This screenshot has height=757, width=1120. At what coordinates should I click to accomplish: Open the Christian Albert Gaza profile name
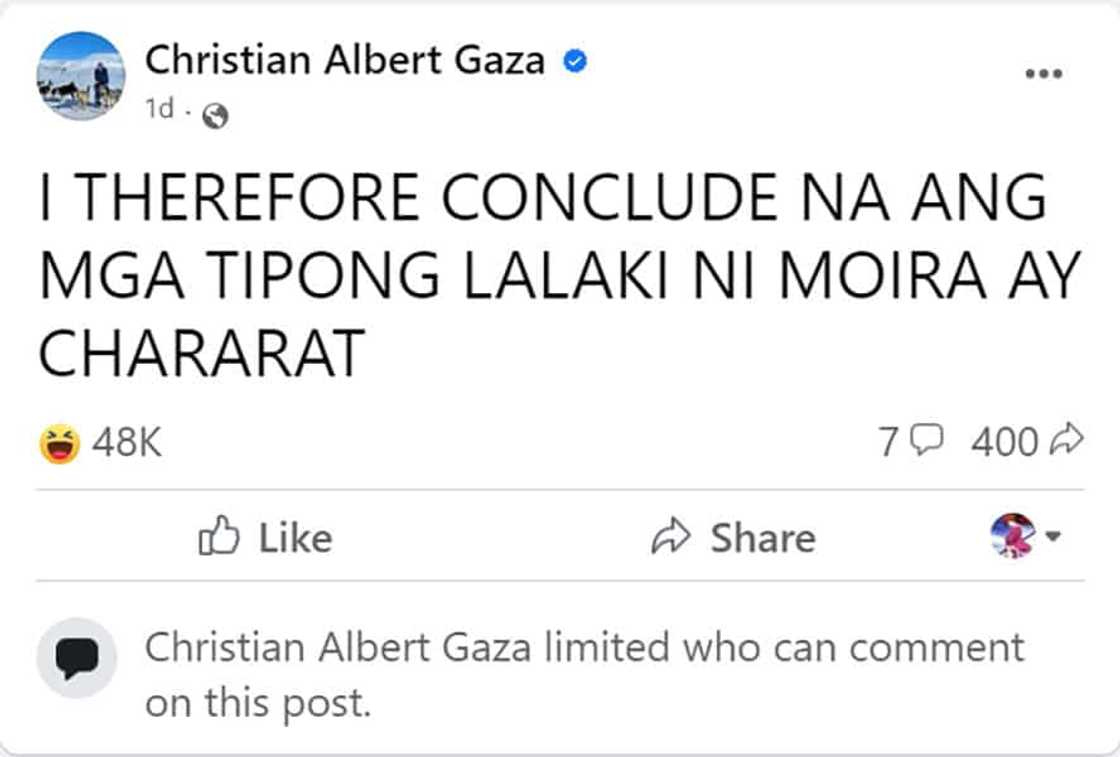coord(345,61)
